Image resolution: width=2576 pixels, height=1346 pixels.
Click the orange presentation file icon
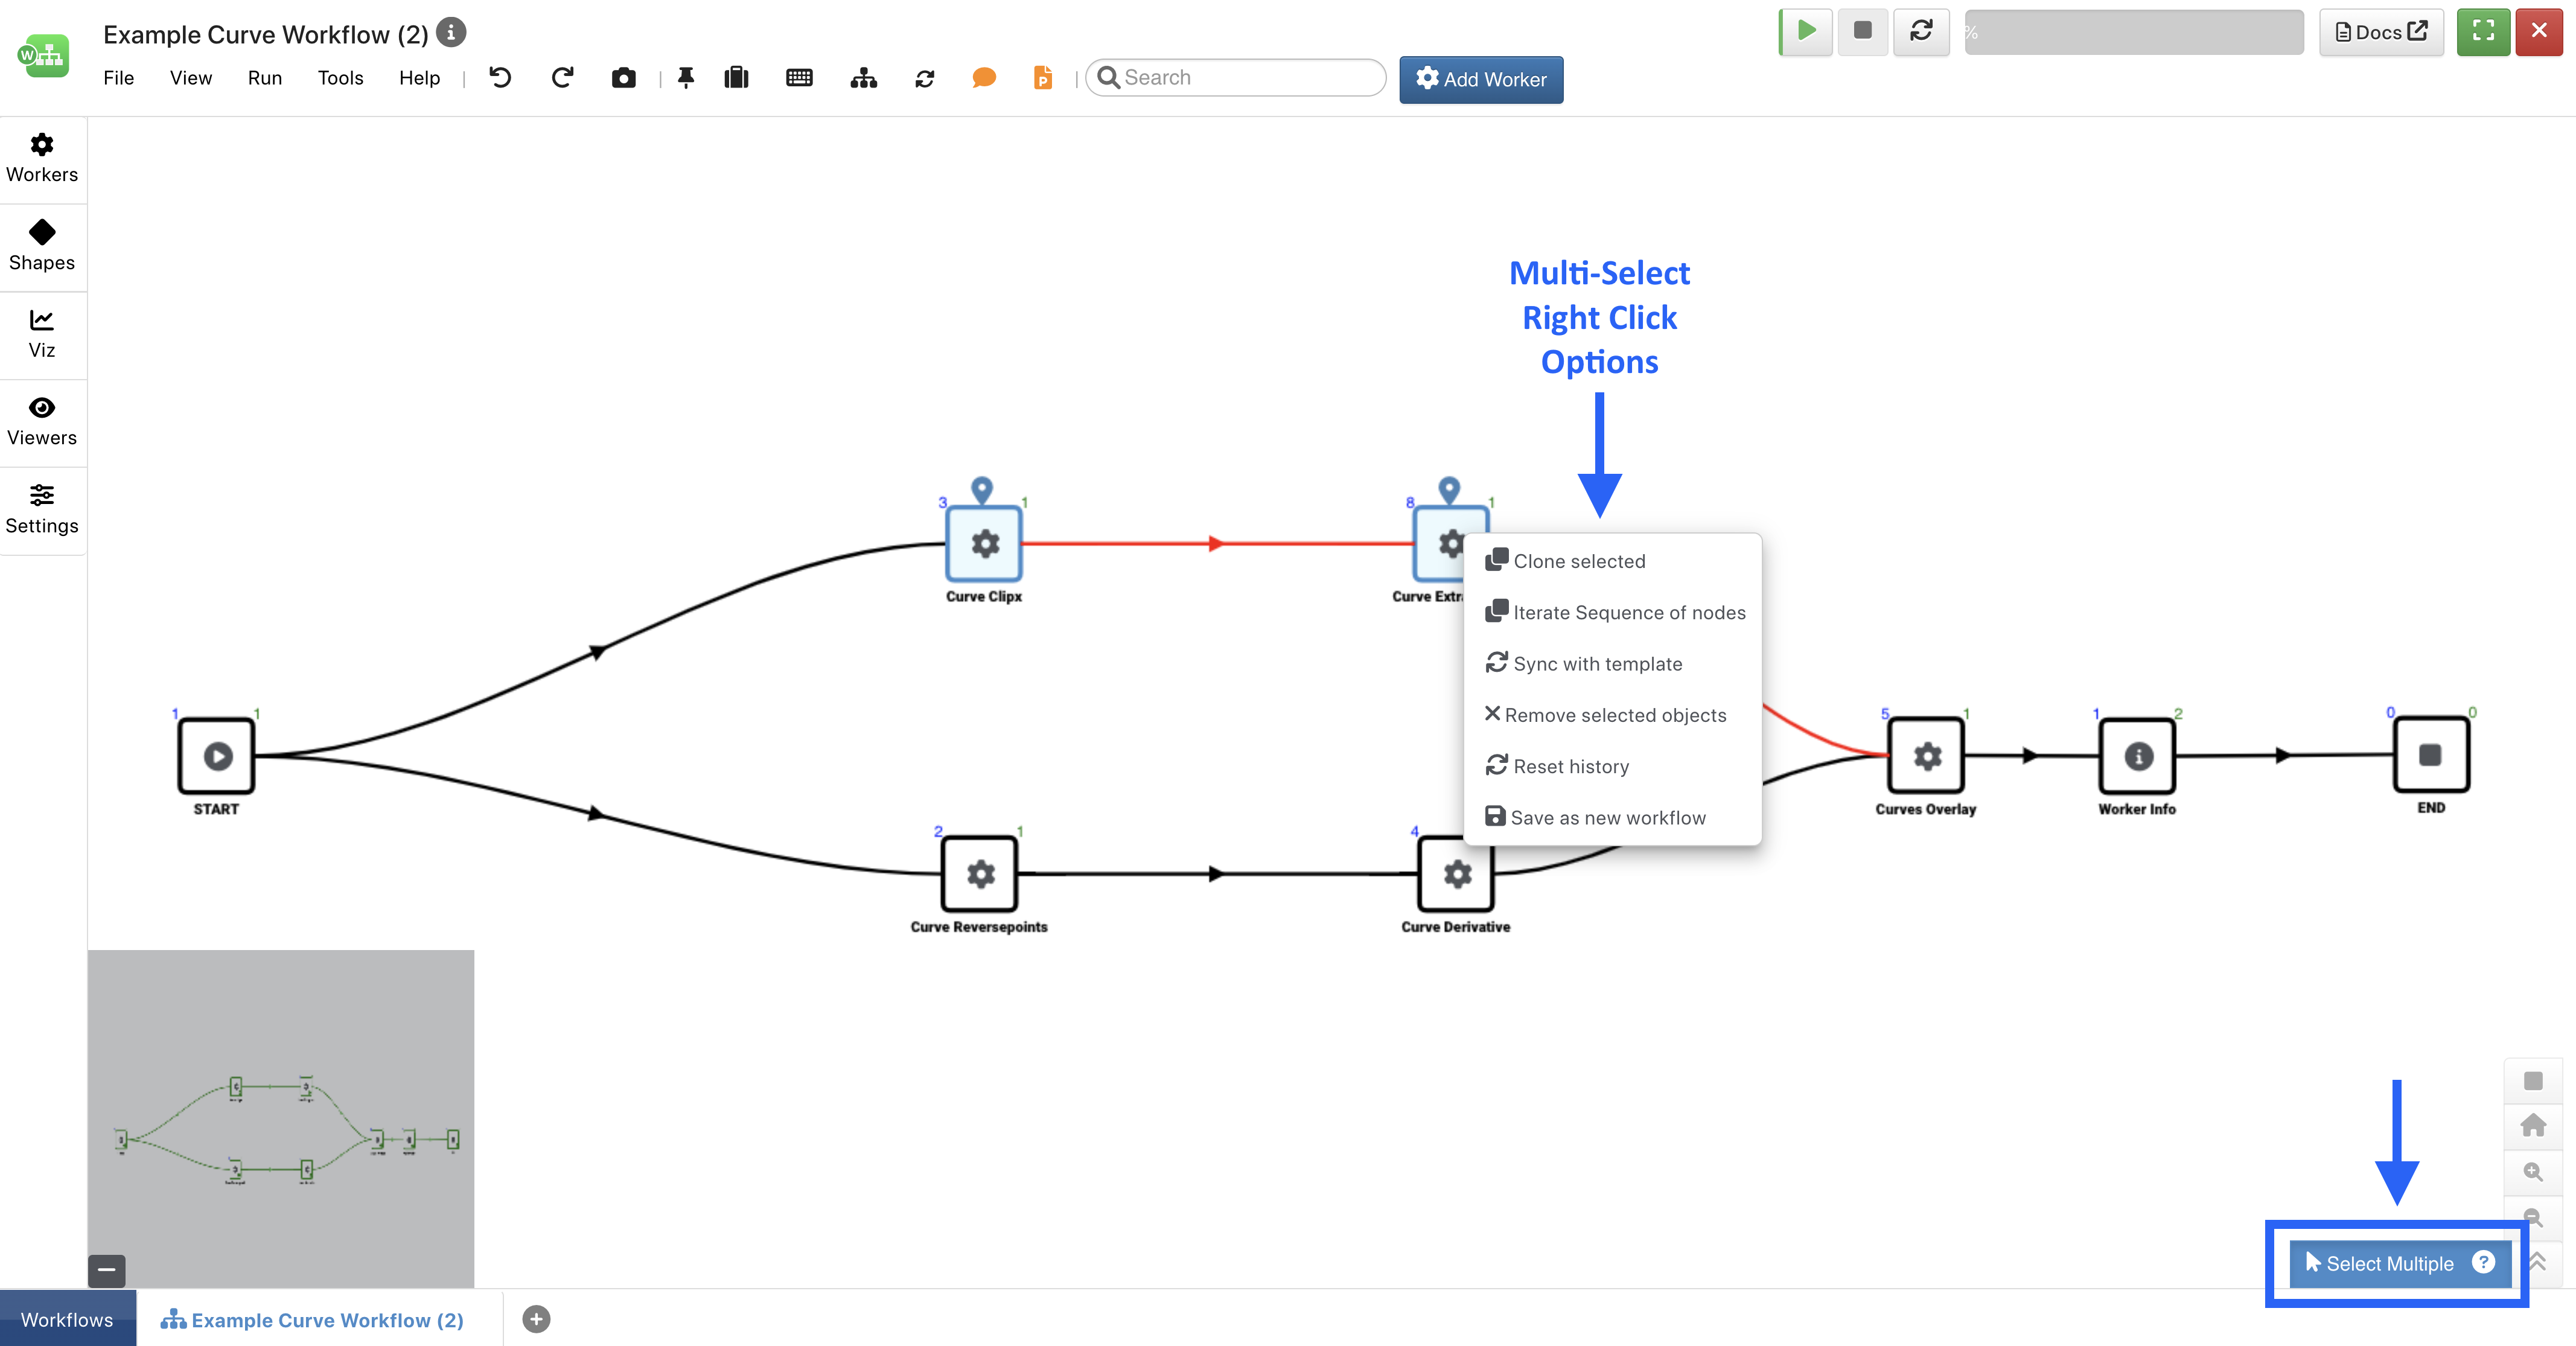(1042, 78)
